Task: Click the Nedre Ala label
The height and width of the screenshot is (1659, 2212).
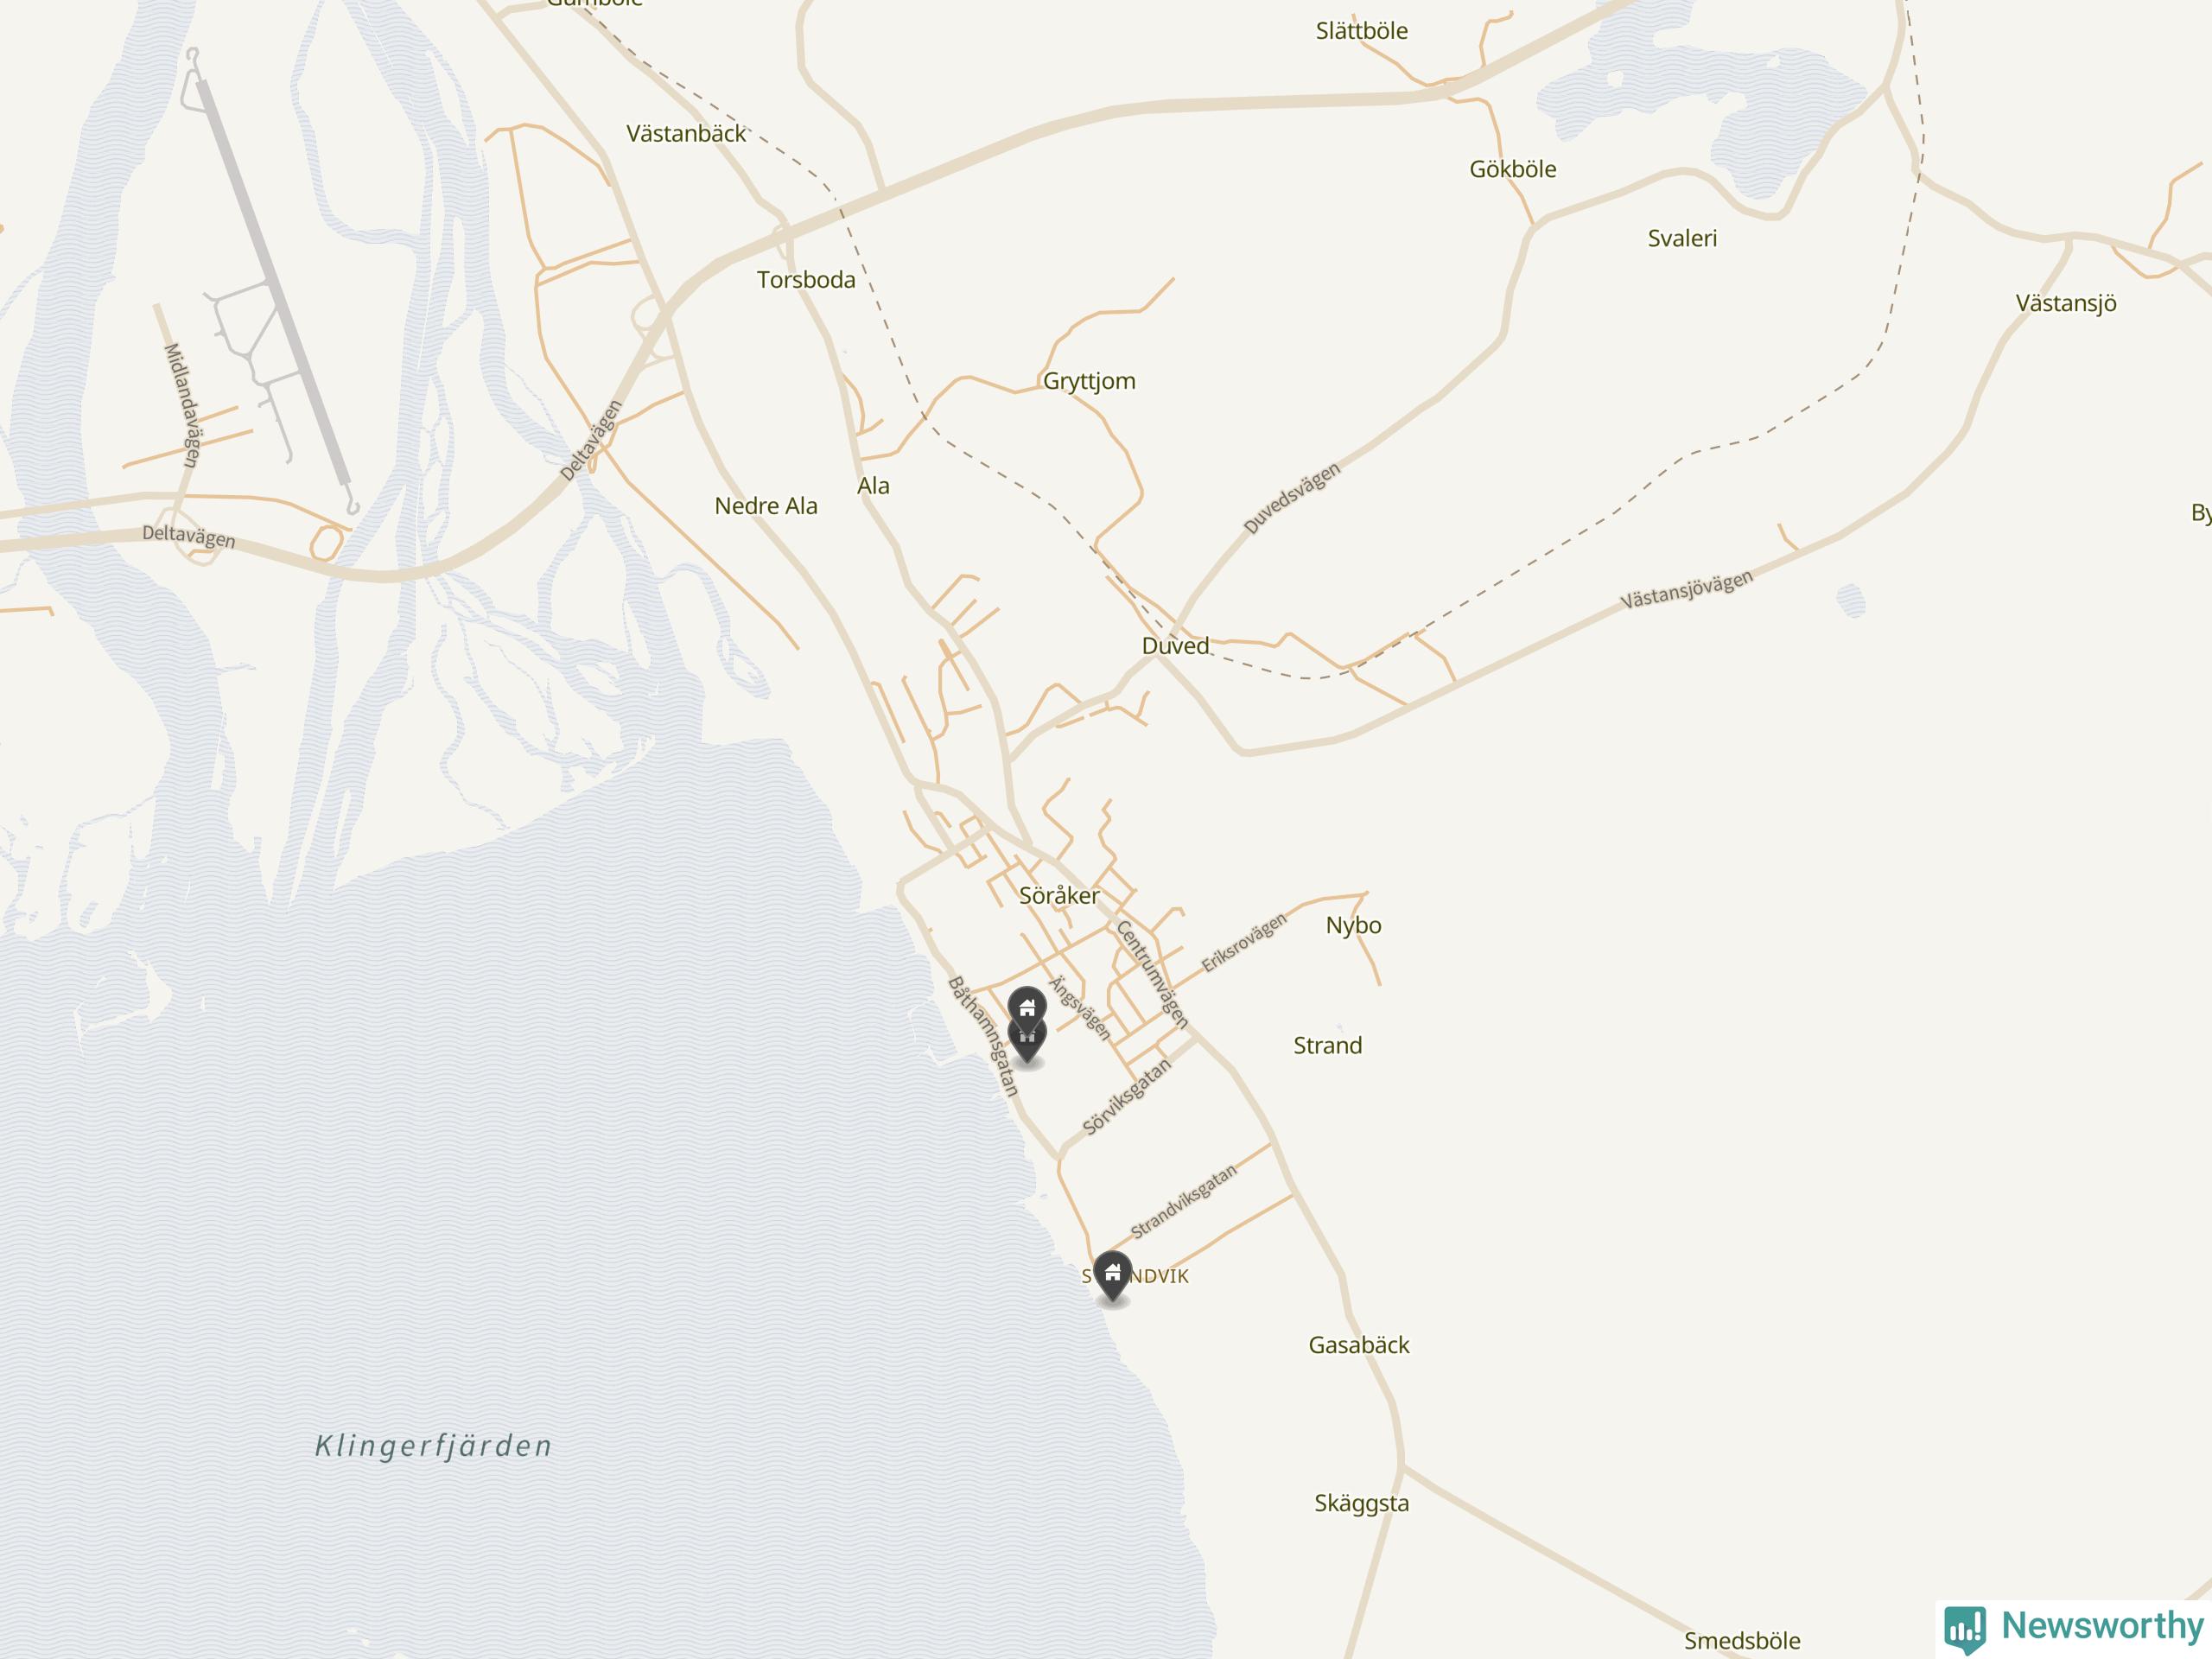Action: click(766, 506)
